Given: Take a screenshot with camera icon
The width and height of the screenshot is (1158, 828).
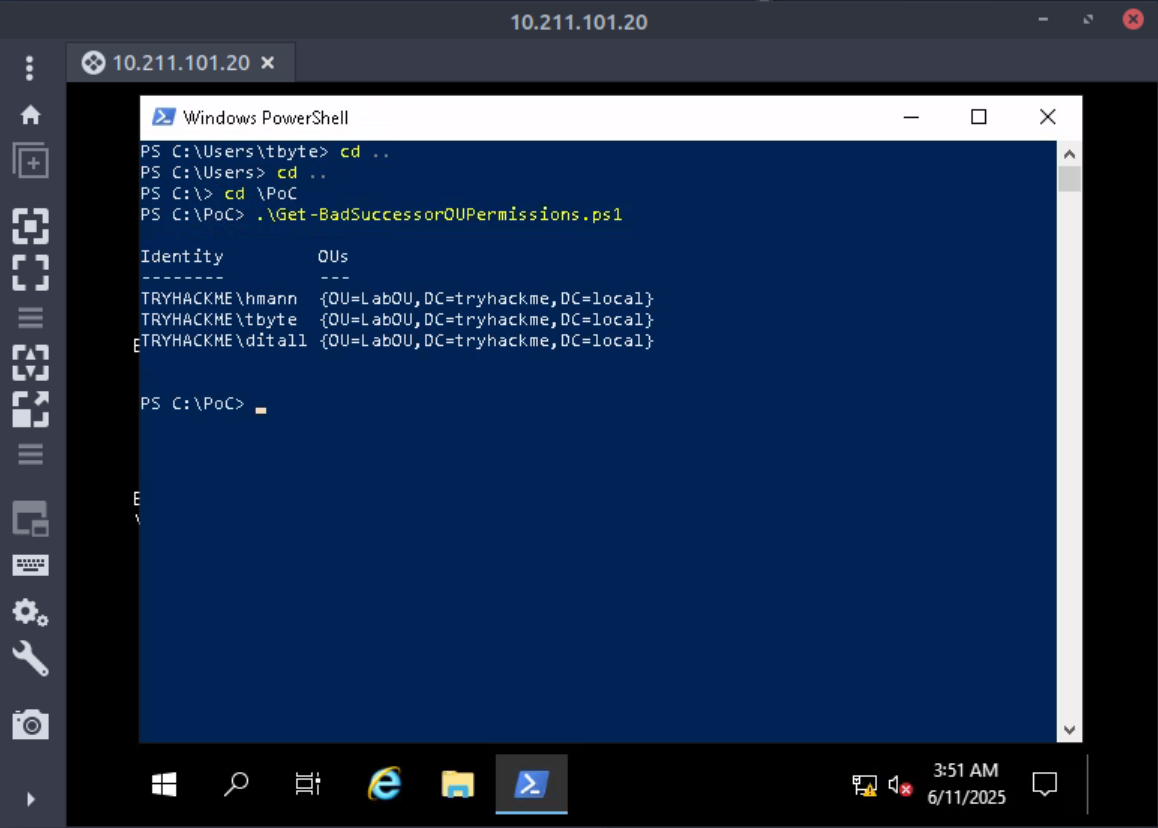Looking at the screenshot, I should pos(30,724).
